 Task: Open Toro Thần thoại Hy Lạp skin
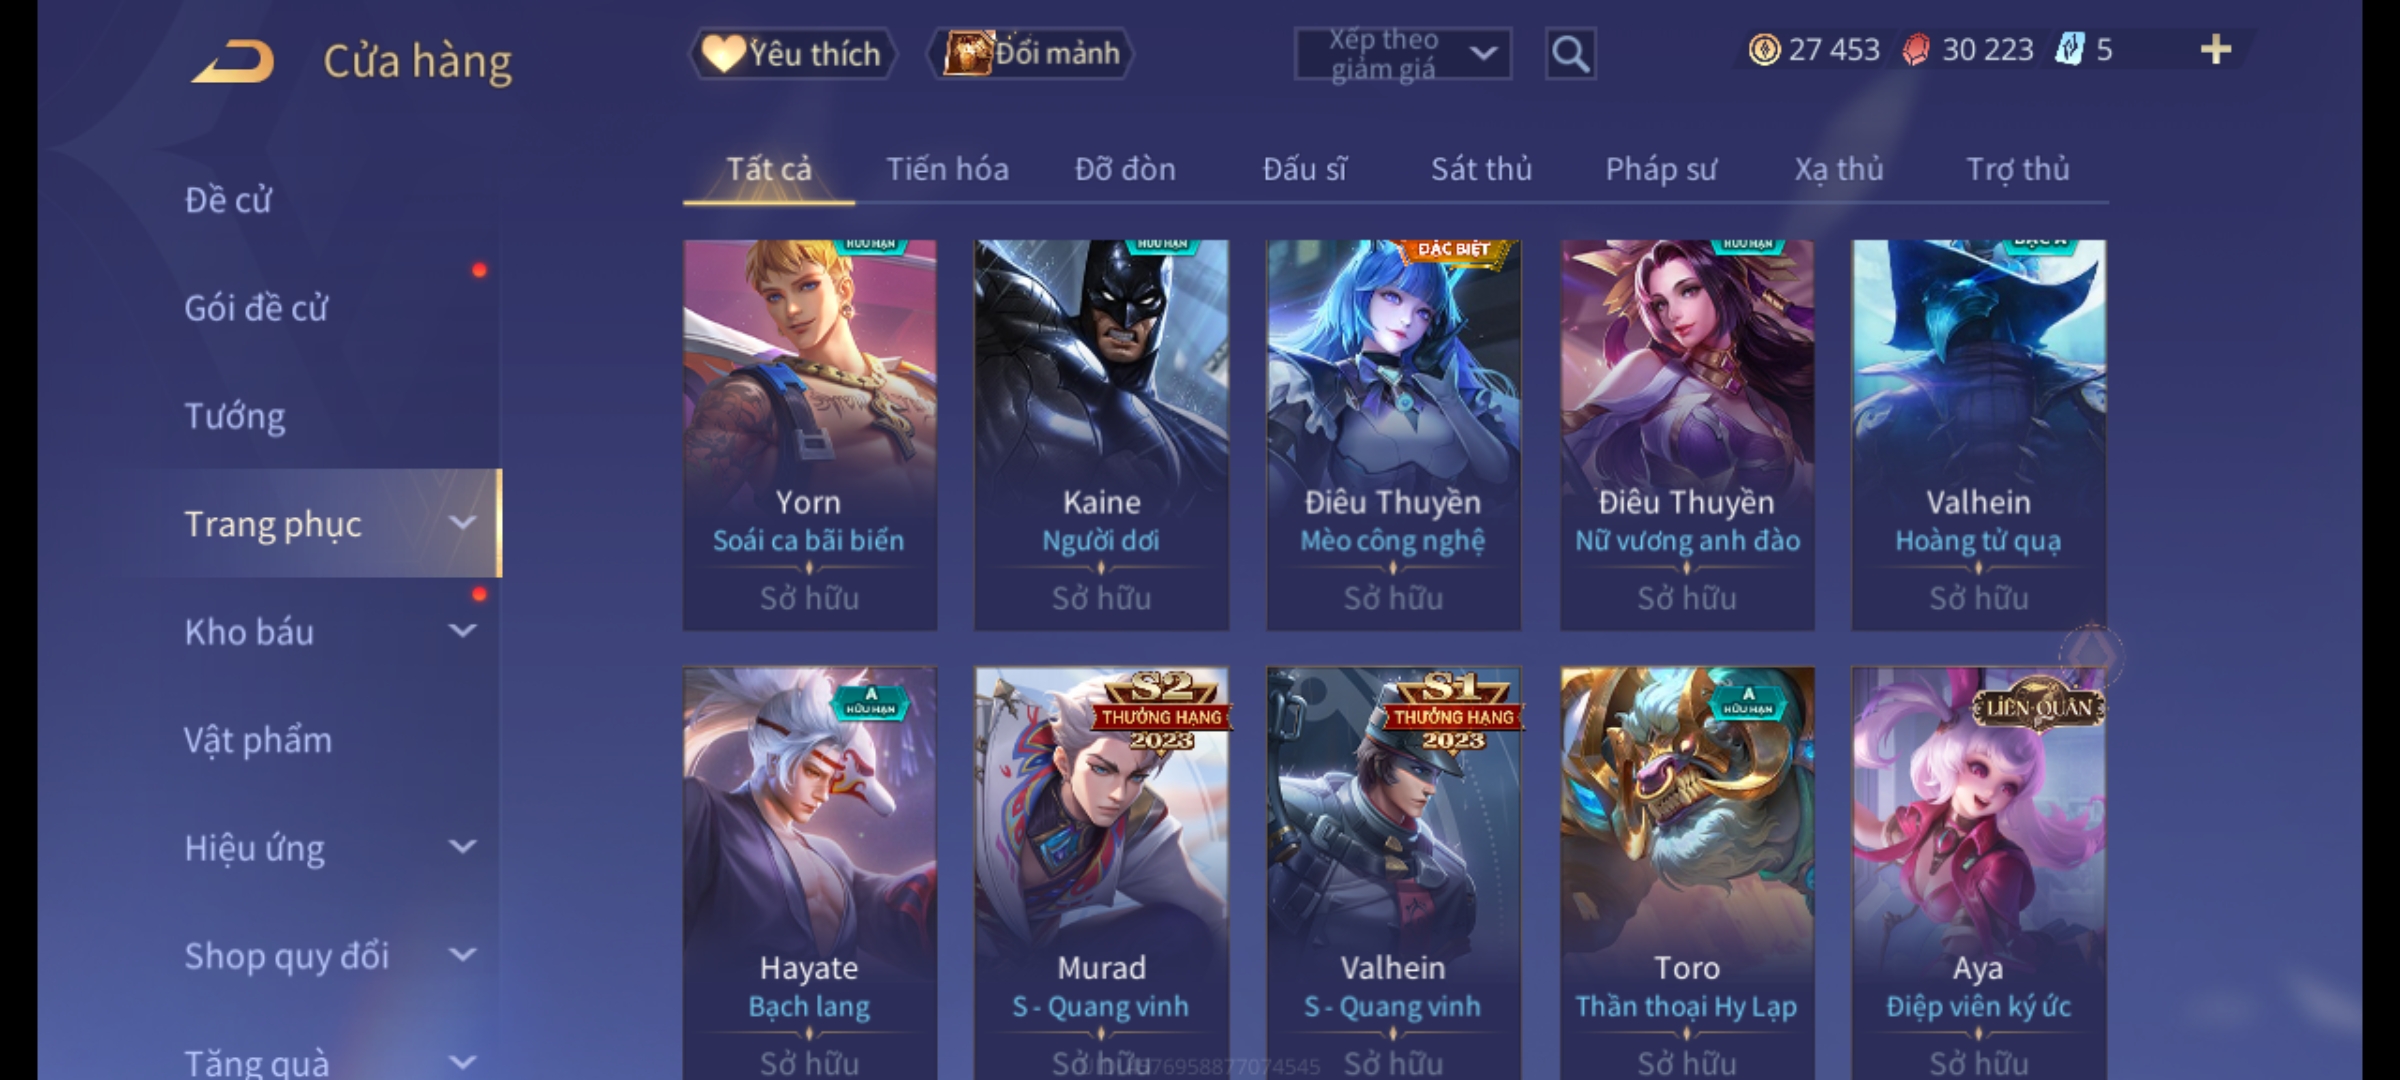(x=1686, y=870)
